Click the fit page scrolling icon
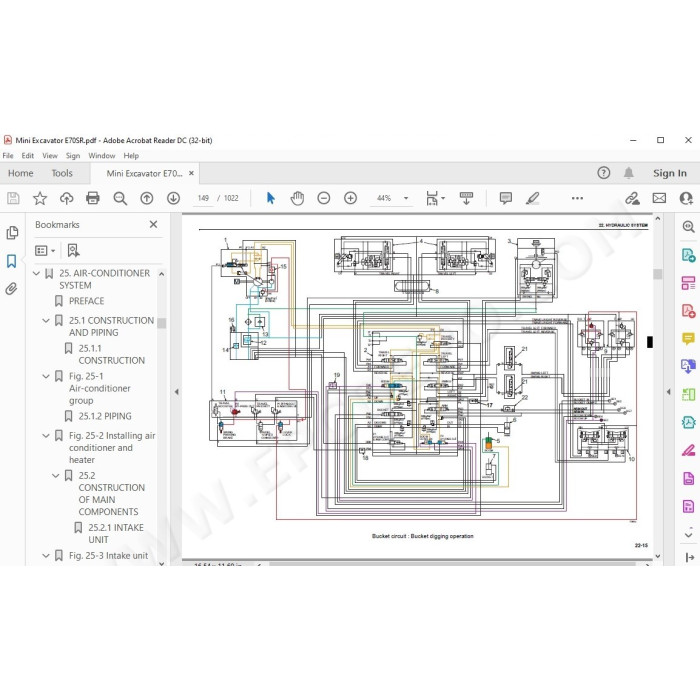The height and width of the screenshot is (700, 700). click(432, 198)
